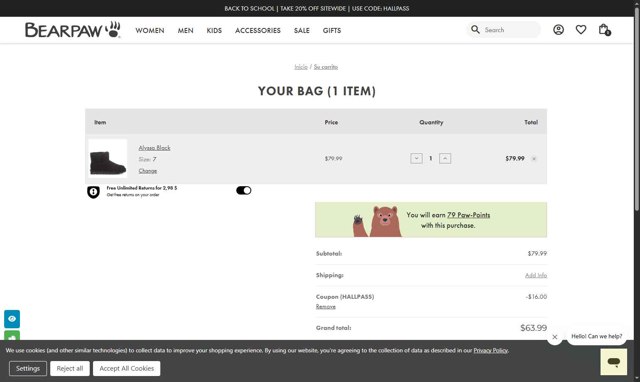The width and height of the screenshot is (640, 382).
Task: Click the coupon discount -$16.00
Action: [536, 297]
